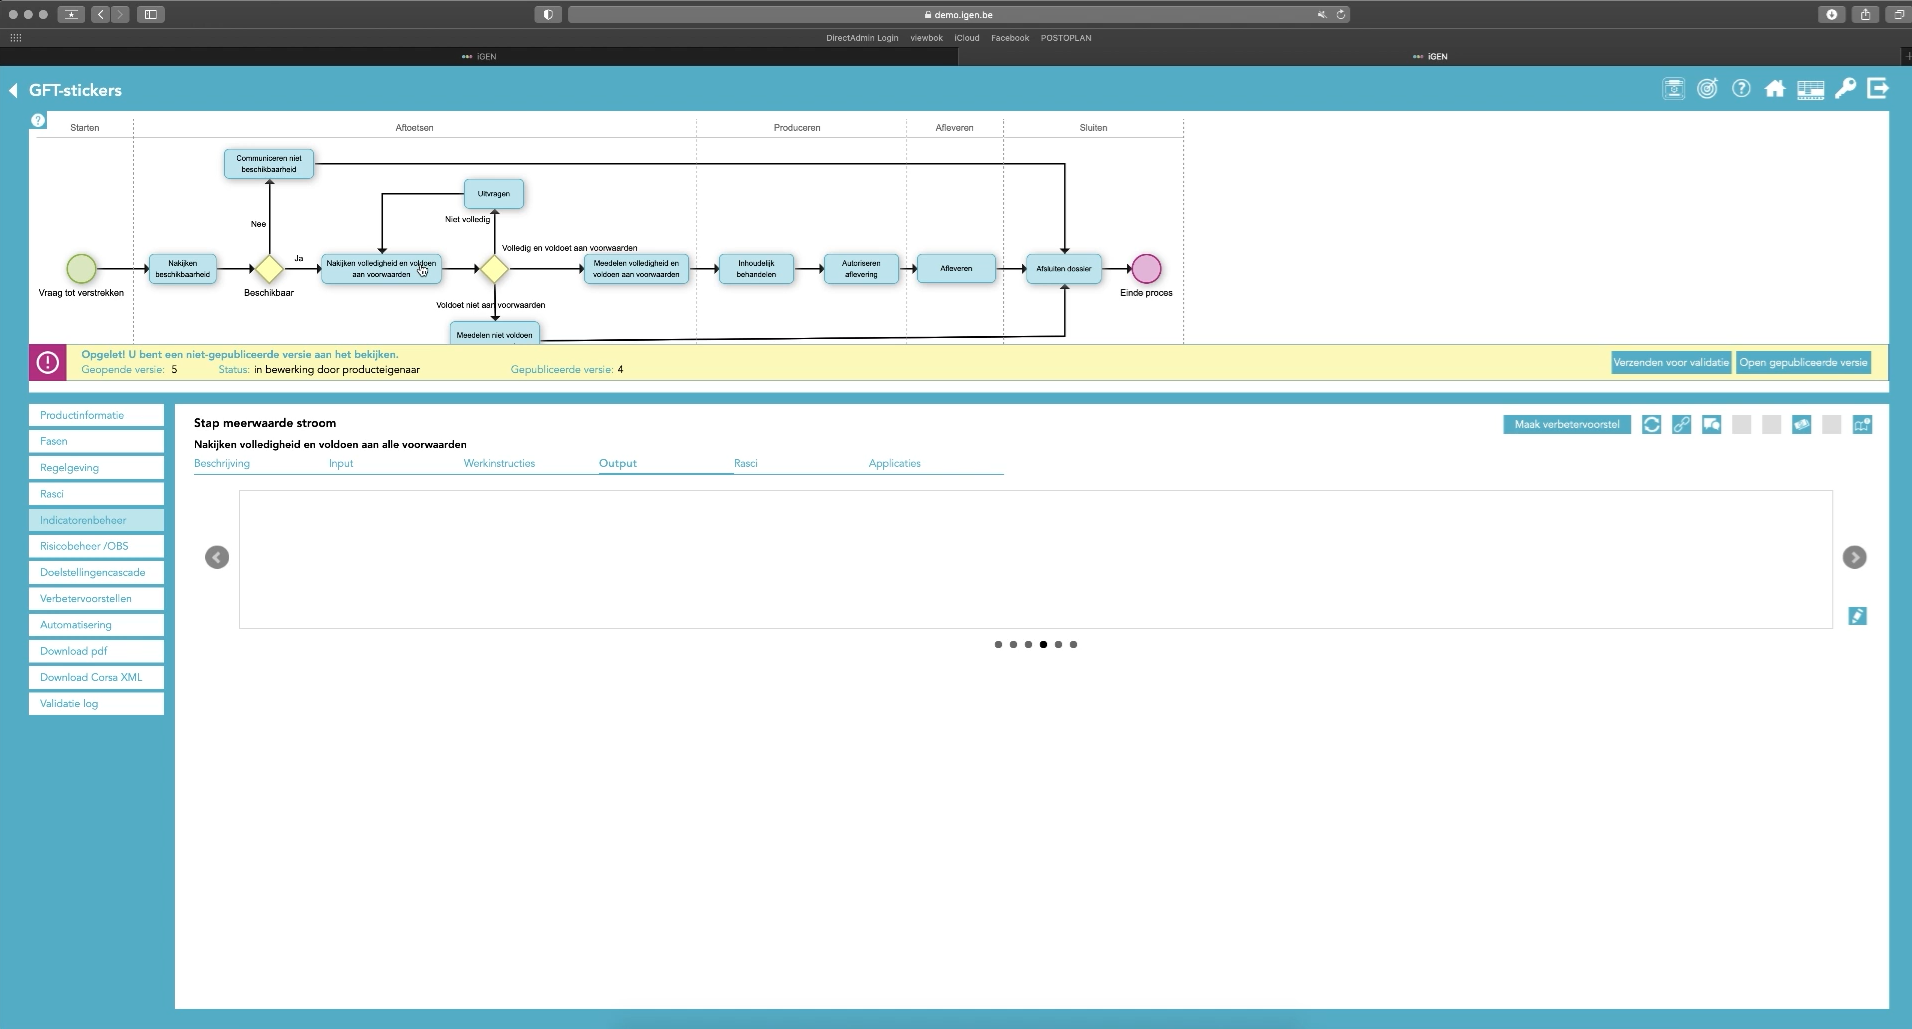Go back using the arrow beside GFT-stickers
The height and width of the screenshot is (1029, 1912).
pyautogui.click(x=13, y=90)
